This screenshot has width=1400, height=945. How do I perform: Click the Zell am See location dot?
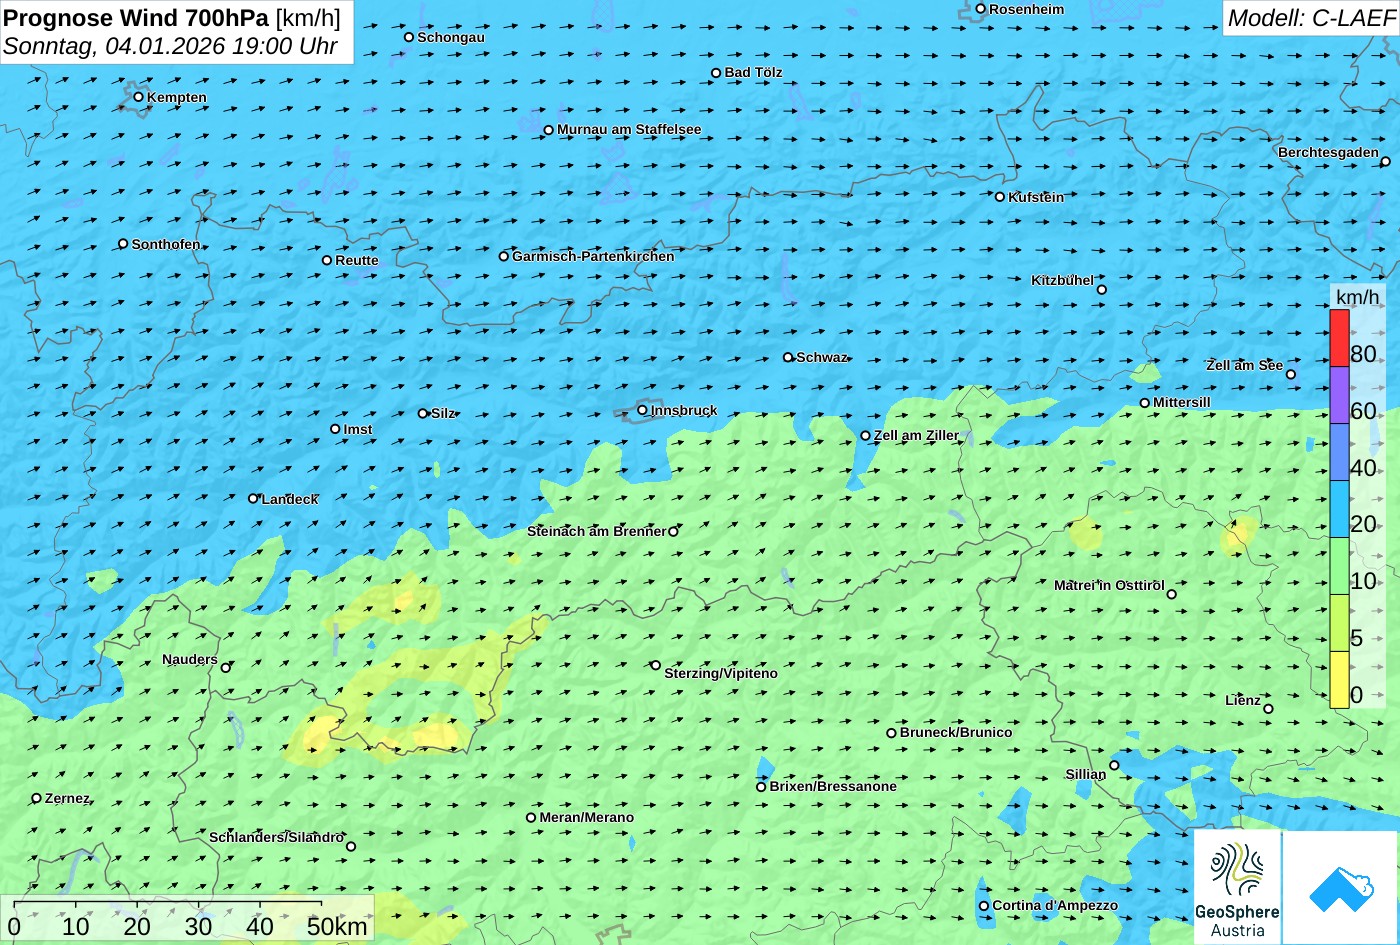pos(1291,374)
